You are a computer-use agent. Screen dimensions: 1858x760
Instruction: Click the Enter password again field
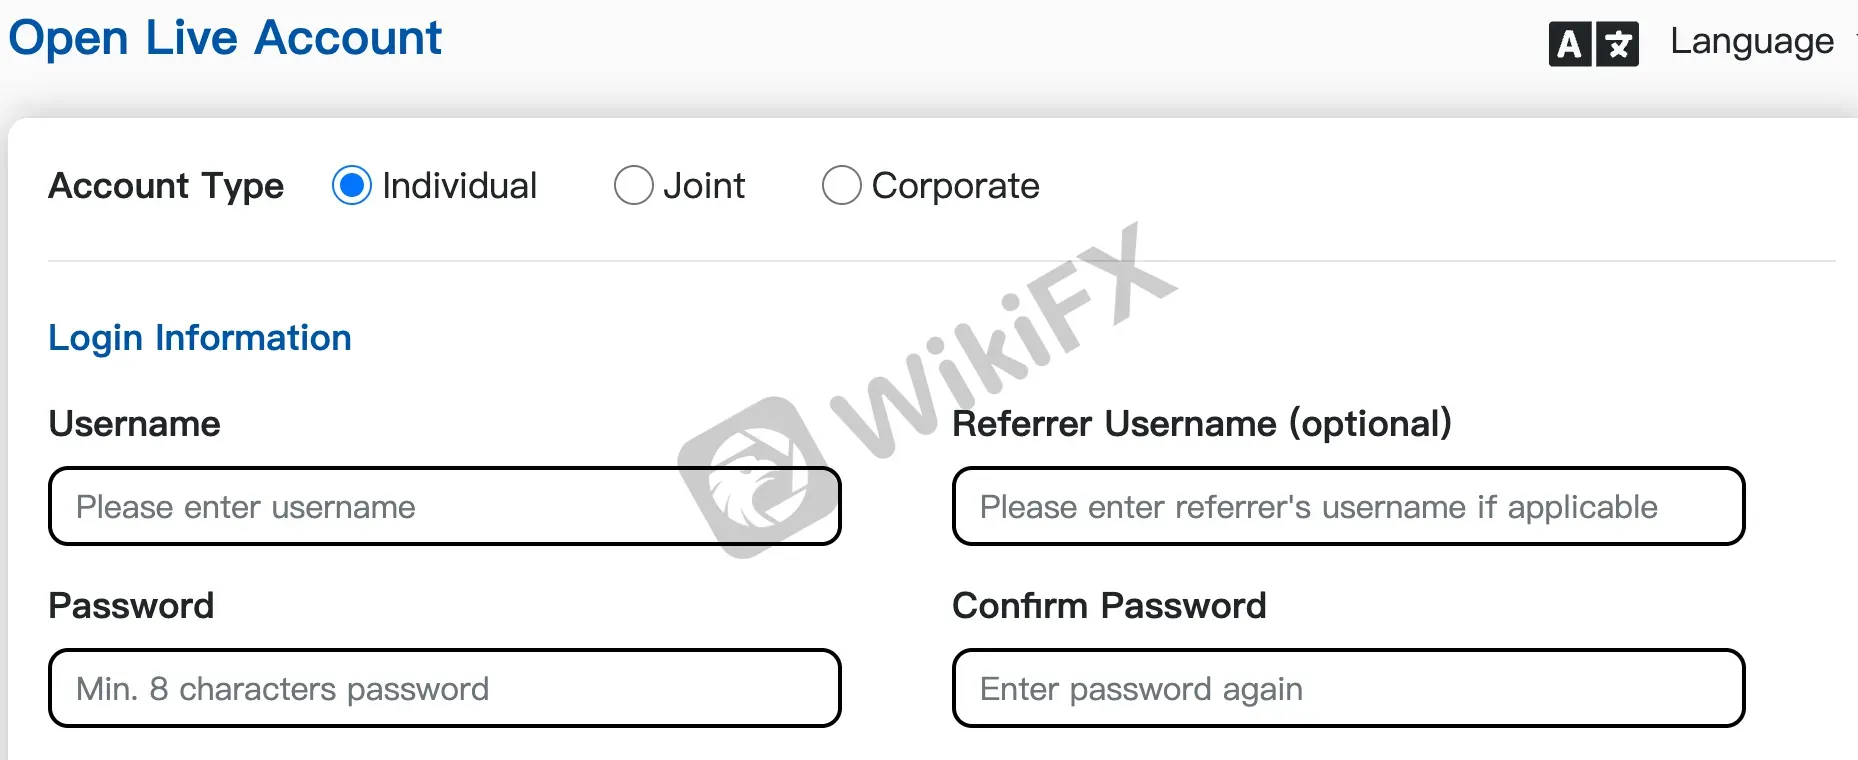(x=1349, y=688)
